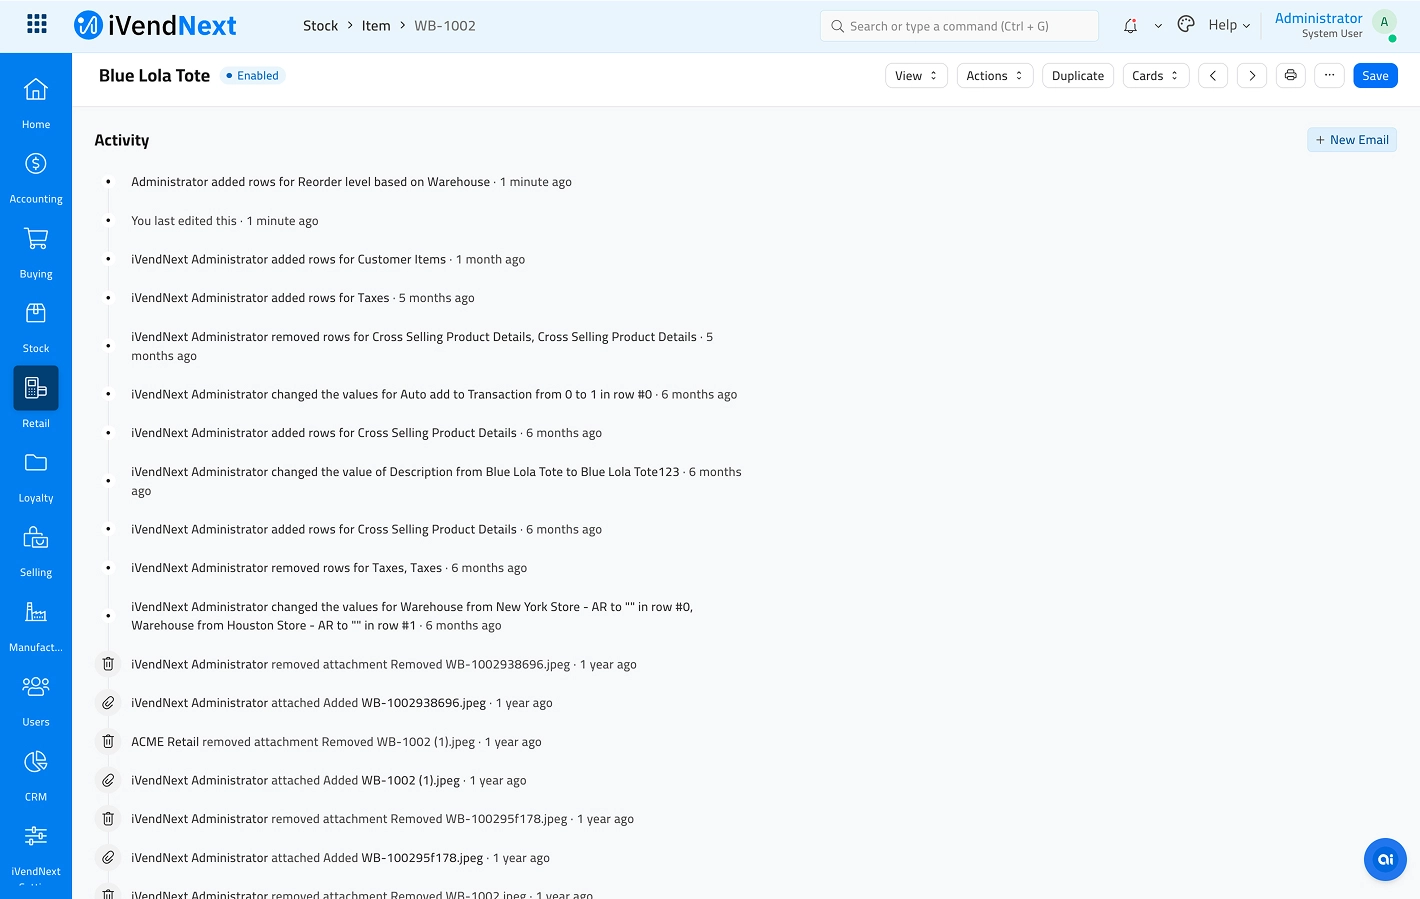Expand the Cards dropdown
Viewport: 1420px width, 899px height.
pos(1155,76)
